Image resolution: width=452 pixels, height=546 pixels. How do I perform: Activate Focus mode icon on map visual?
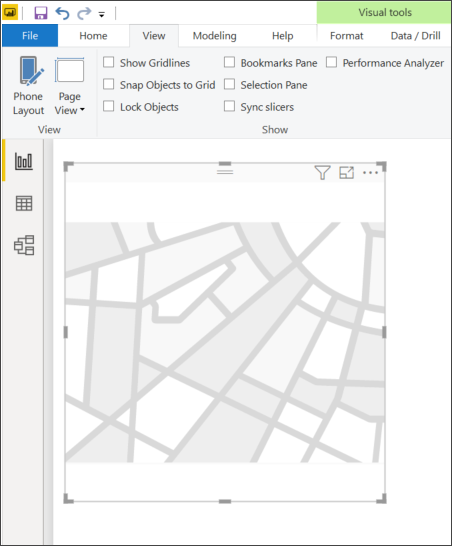click(x=346, y=172)
